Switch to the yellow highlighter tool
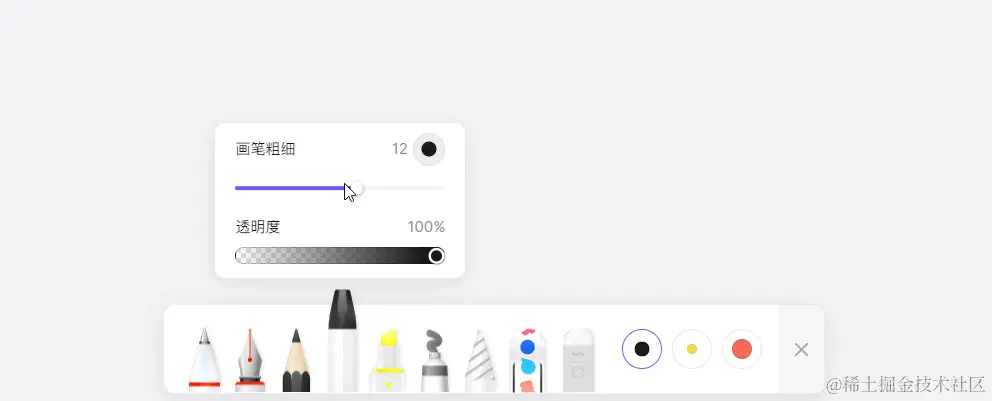The image size is (992, 401). point(388,359)
